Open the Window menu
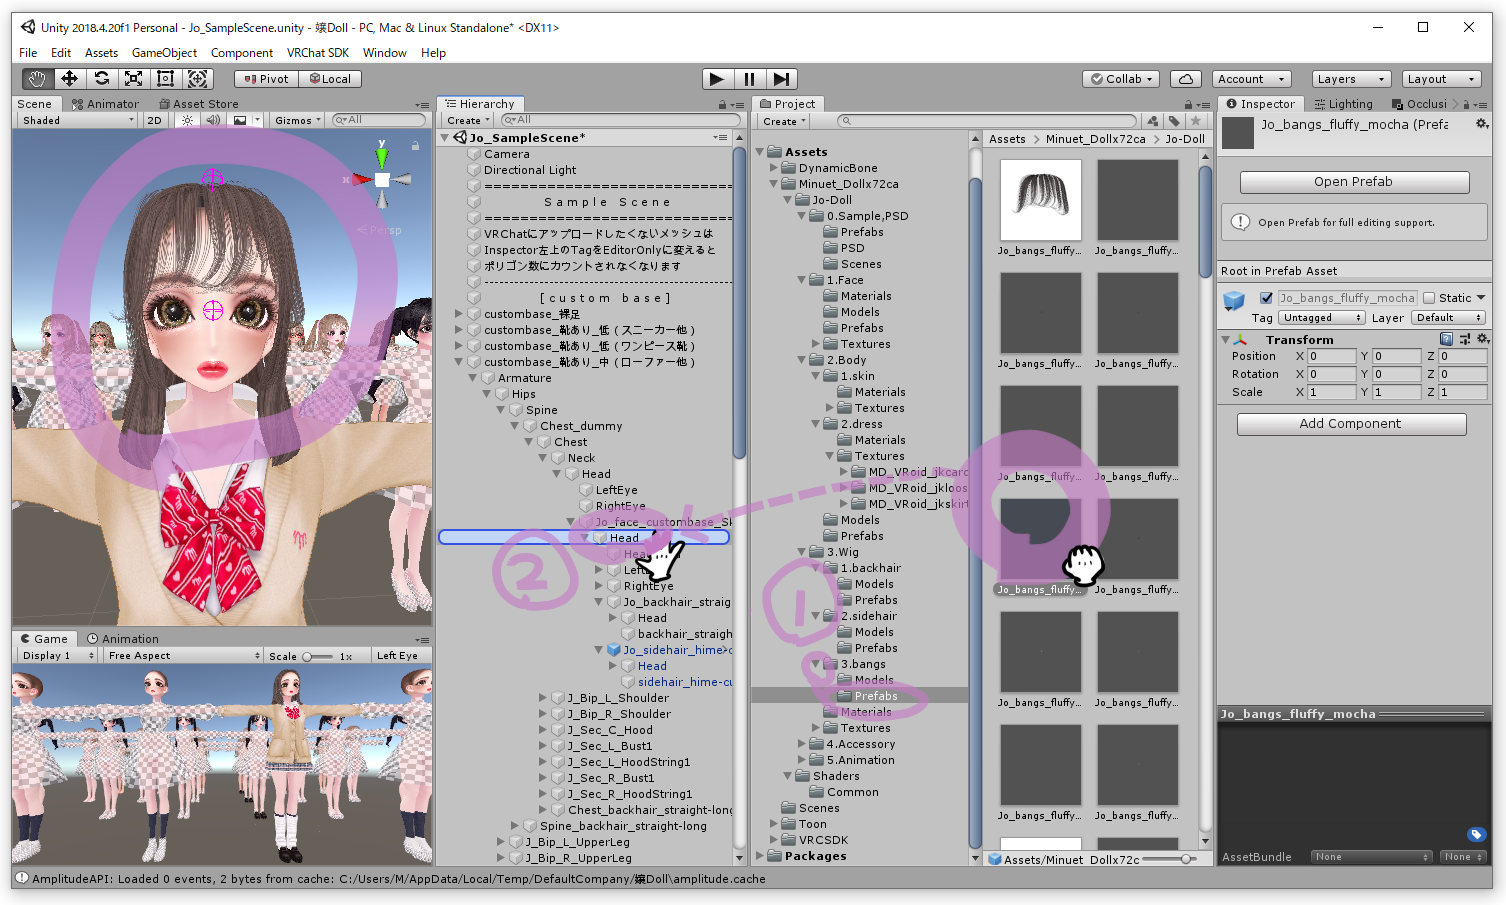The width and height of the screenshot is (1506, 905). (x=384, y=53)
